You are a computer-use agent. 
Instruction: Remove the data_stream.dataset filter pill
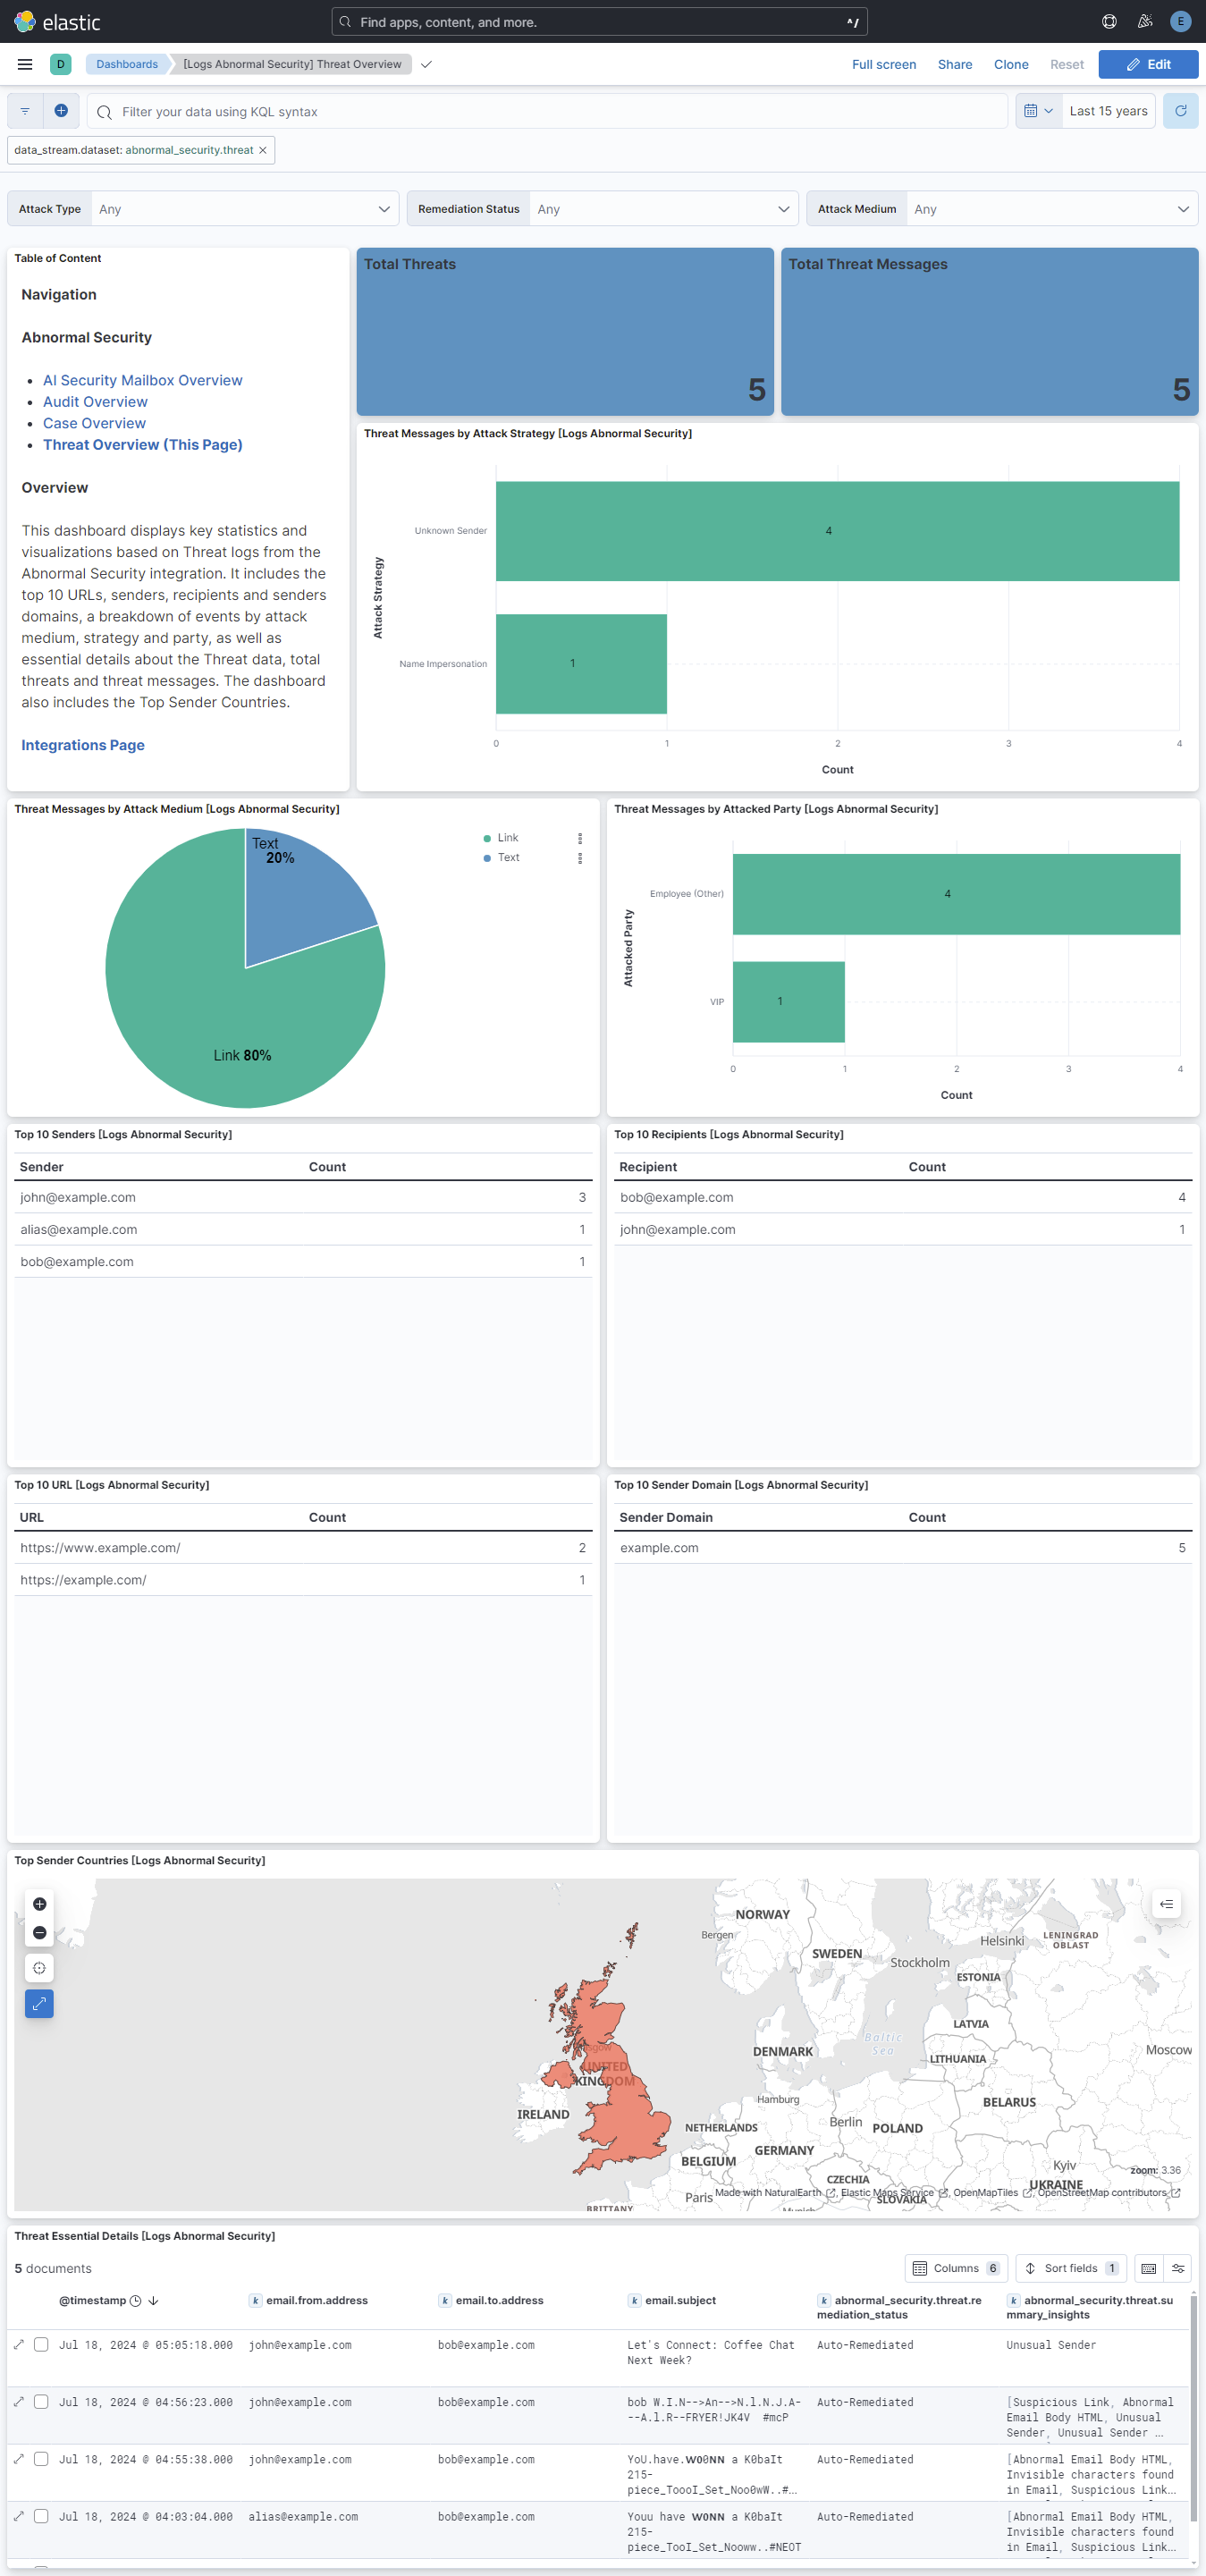tap(263, 150)
